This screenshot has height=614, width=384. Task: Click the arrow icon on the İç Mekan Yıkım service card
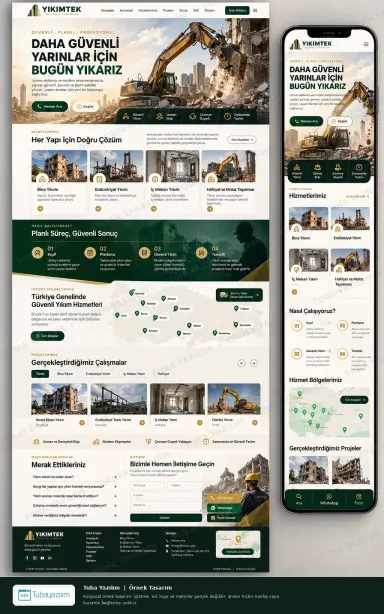pos(154,209)
